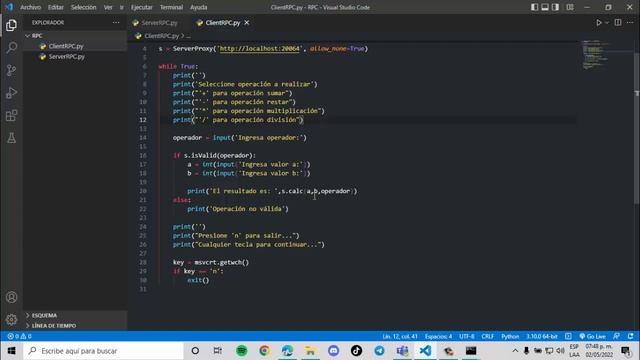This screenshot has height=360, width=640.
Task: Open the Ejecutar menu
Action: (x=142, y=7)
